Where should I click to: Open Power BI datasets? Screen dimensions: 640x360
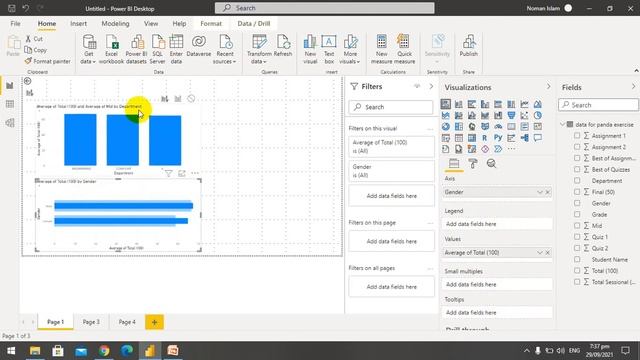click(136, 49)
